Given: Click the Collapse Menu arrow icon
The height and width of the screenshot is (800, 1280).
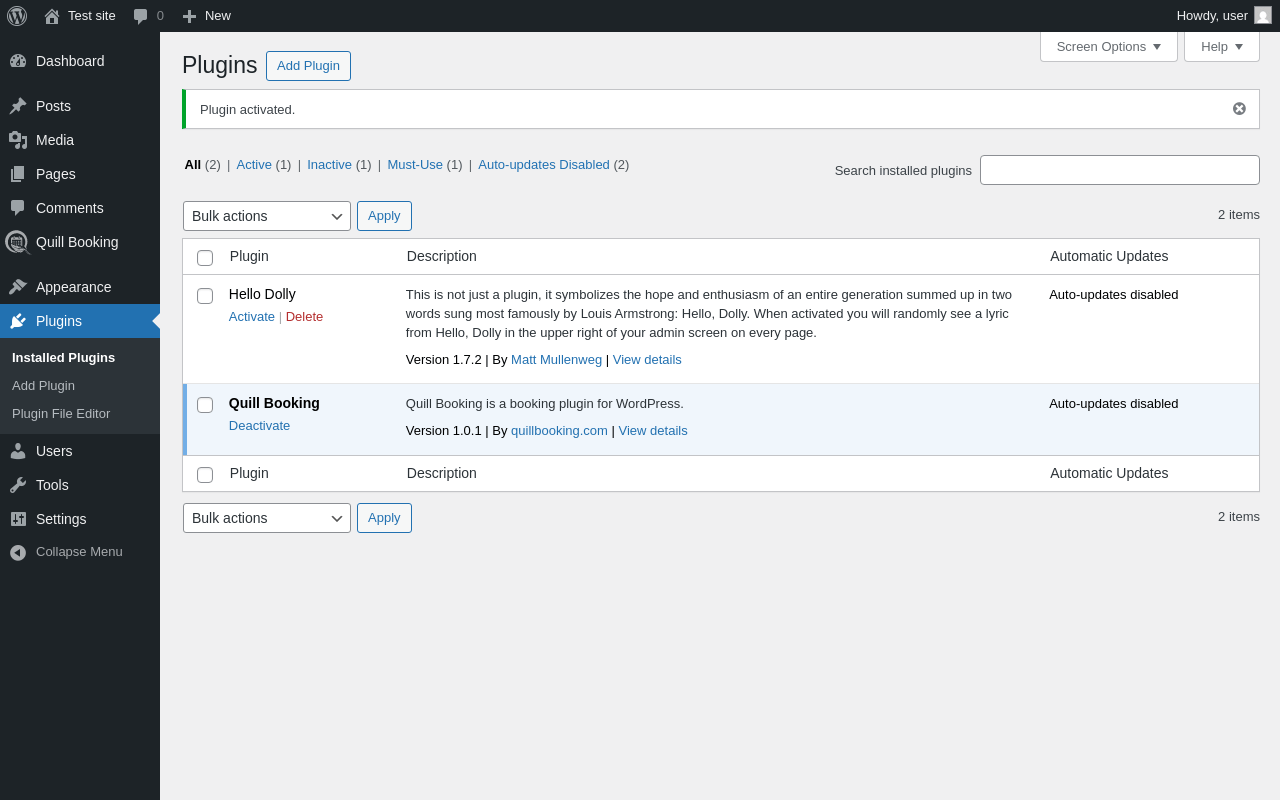Looking at the screenshot, I should coord(18,552).
